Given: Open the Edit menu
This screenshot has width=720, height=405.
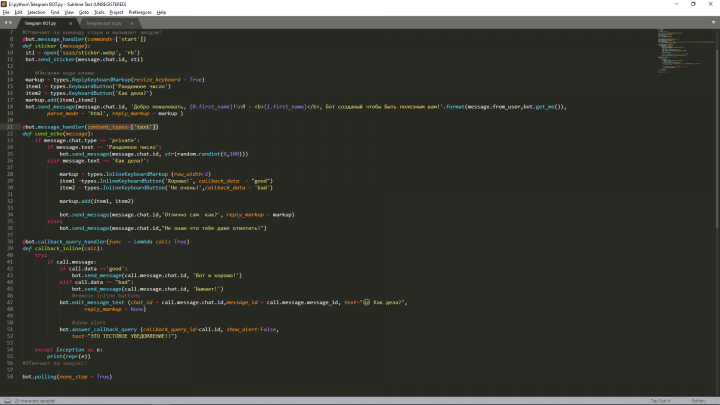Looking at the screenshot, I should (x=18, y=12).
